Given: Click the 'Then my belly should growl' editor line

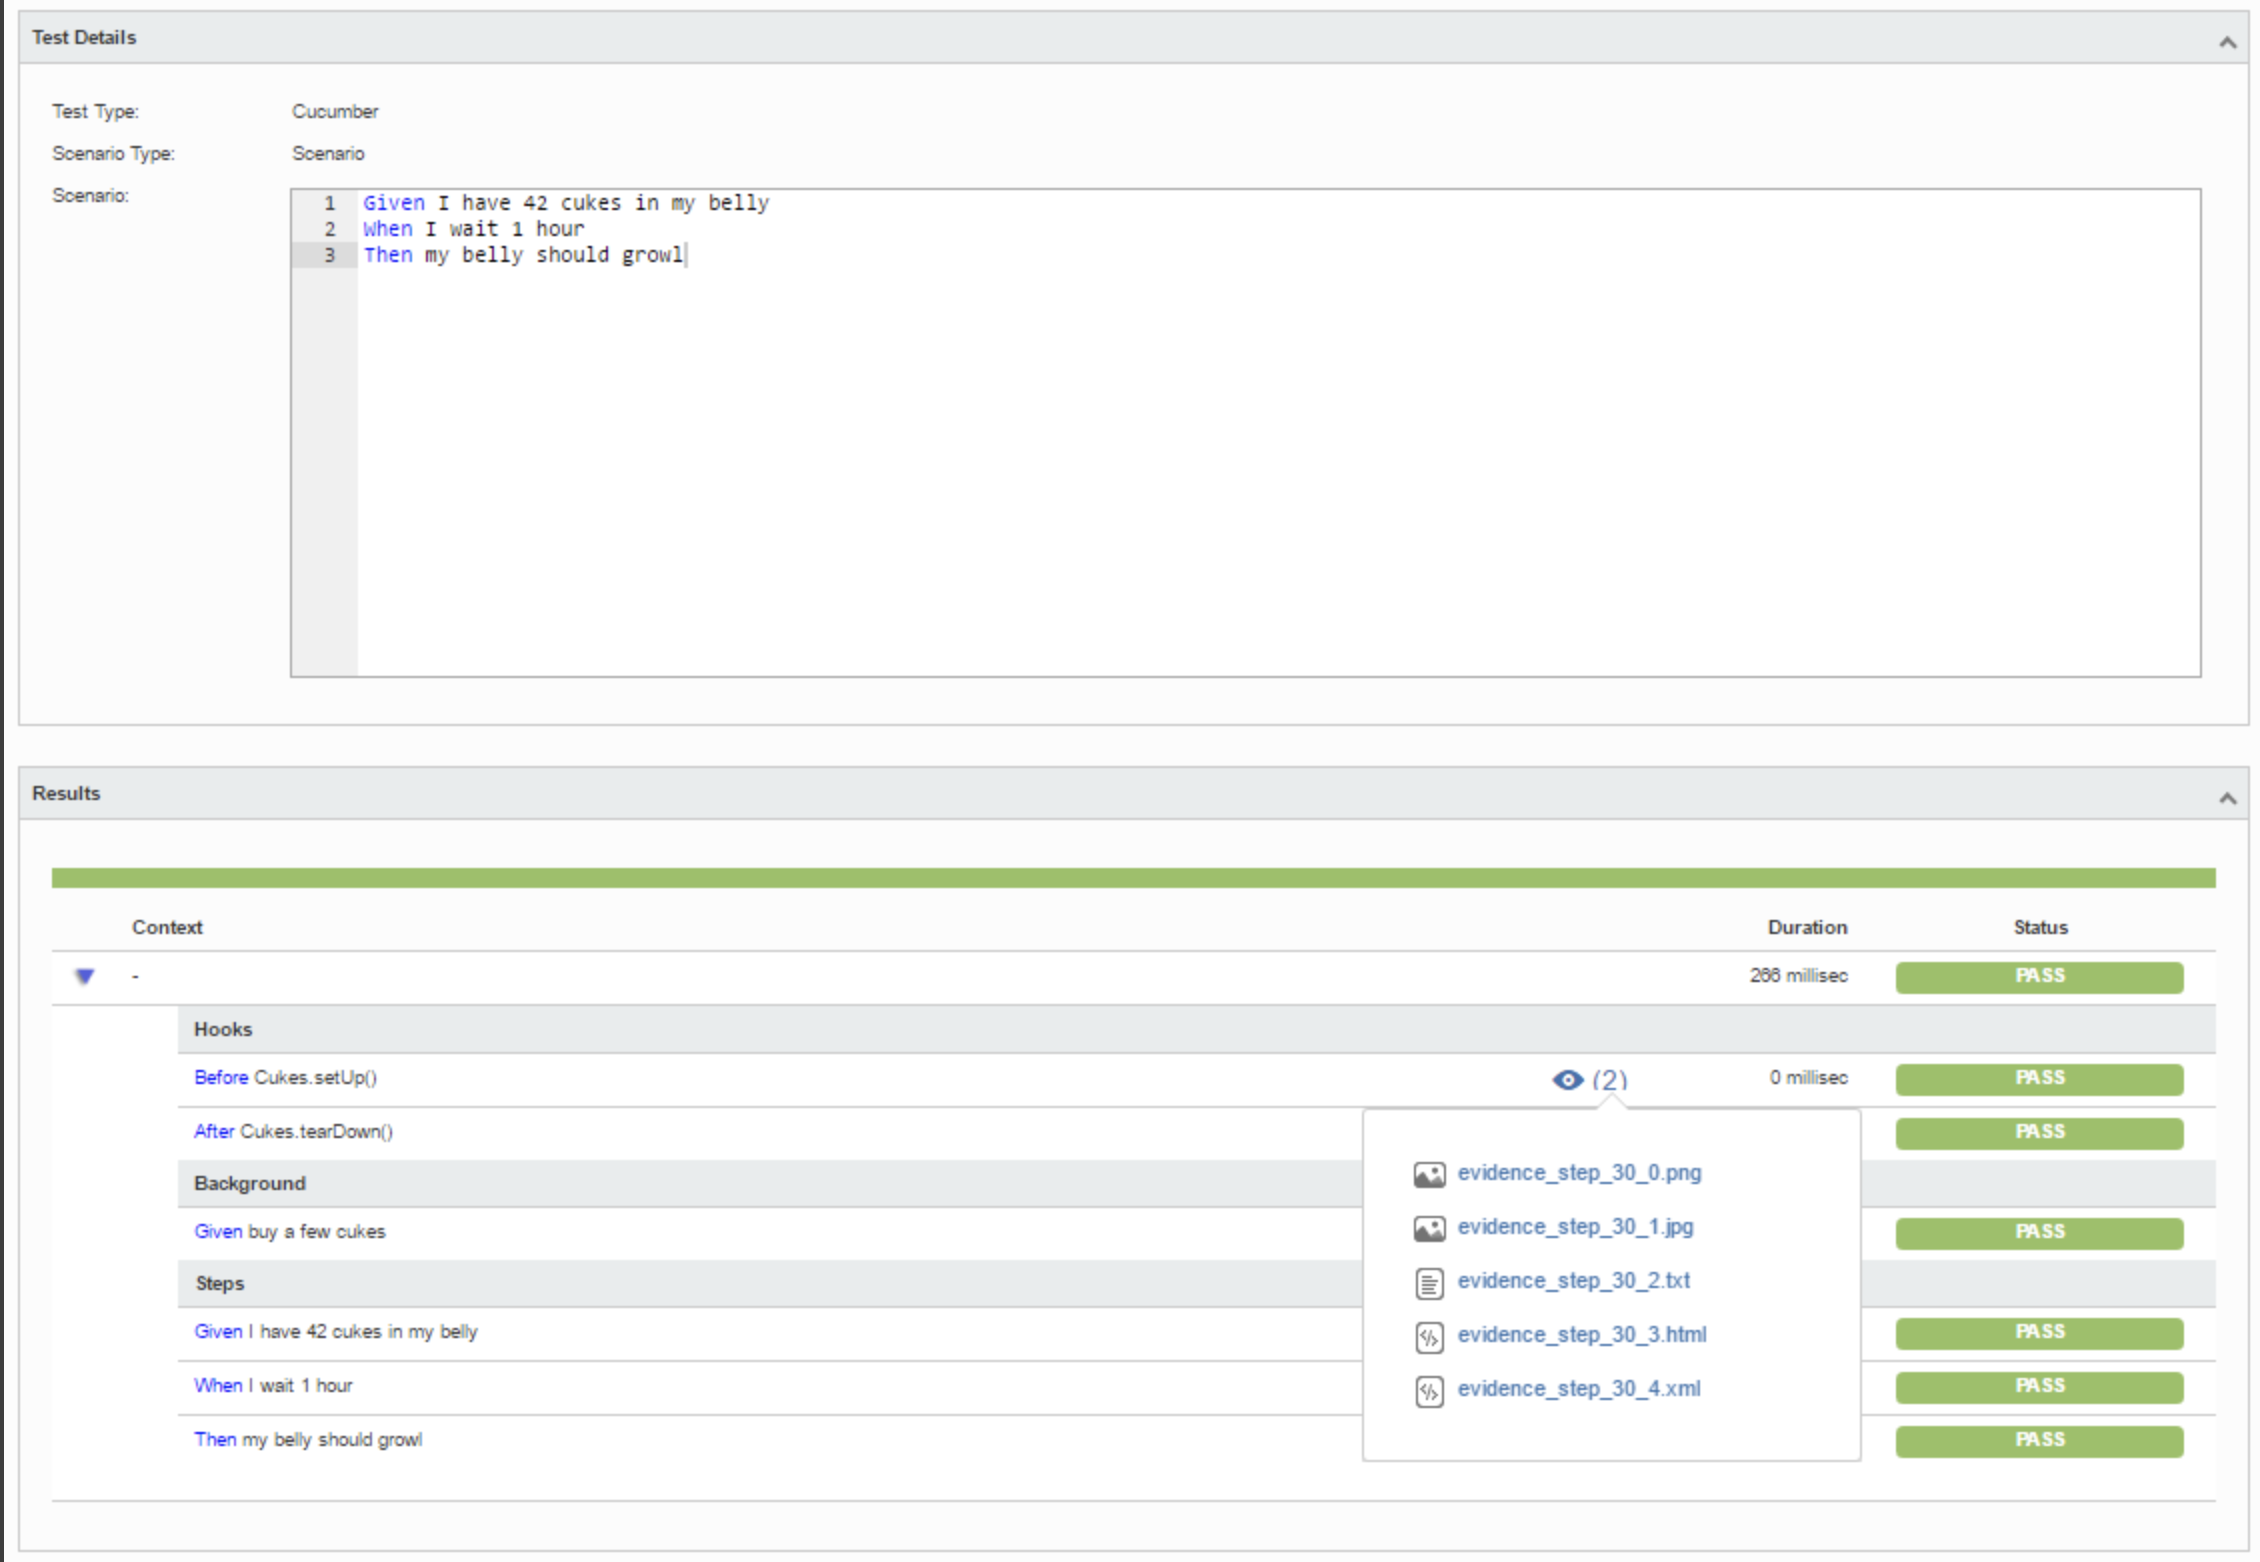Looking at the screenshot, I should pyautogui.click(x=523, y=255).
